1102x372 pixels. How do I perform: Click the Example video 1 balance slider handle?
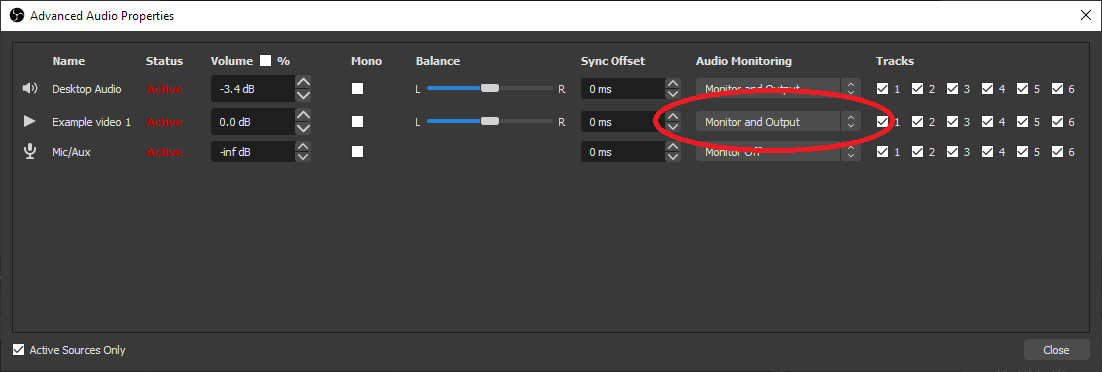pos(490,122)
